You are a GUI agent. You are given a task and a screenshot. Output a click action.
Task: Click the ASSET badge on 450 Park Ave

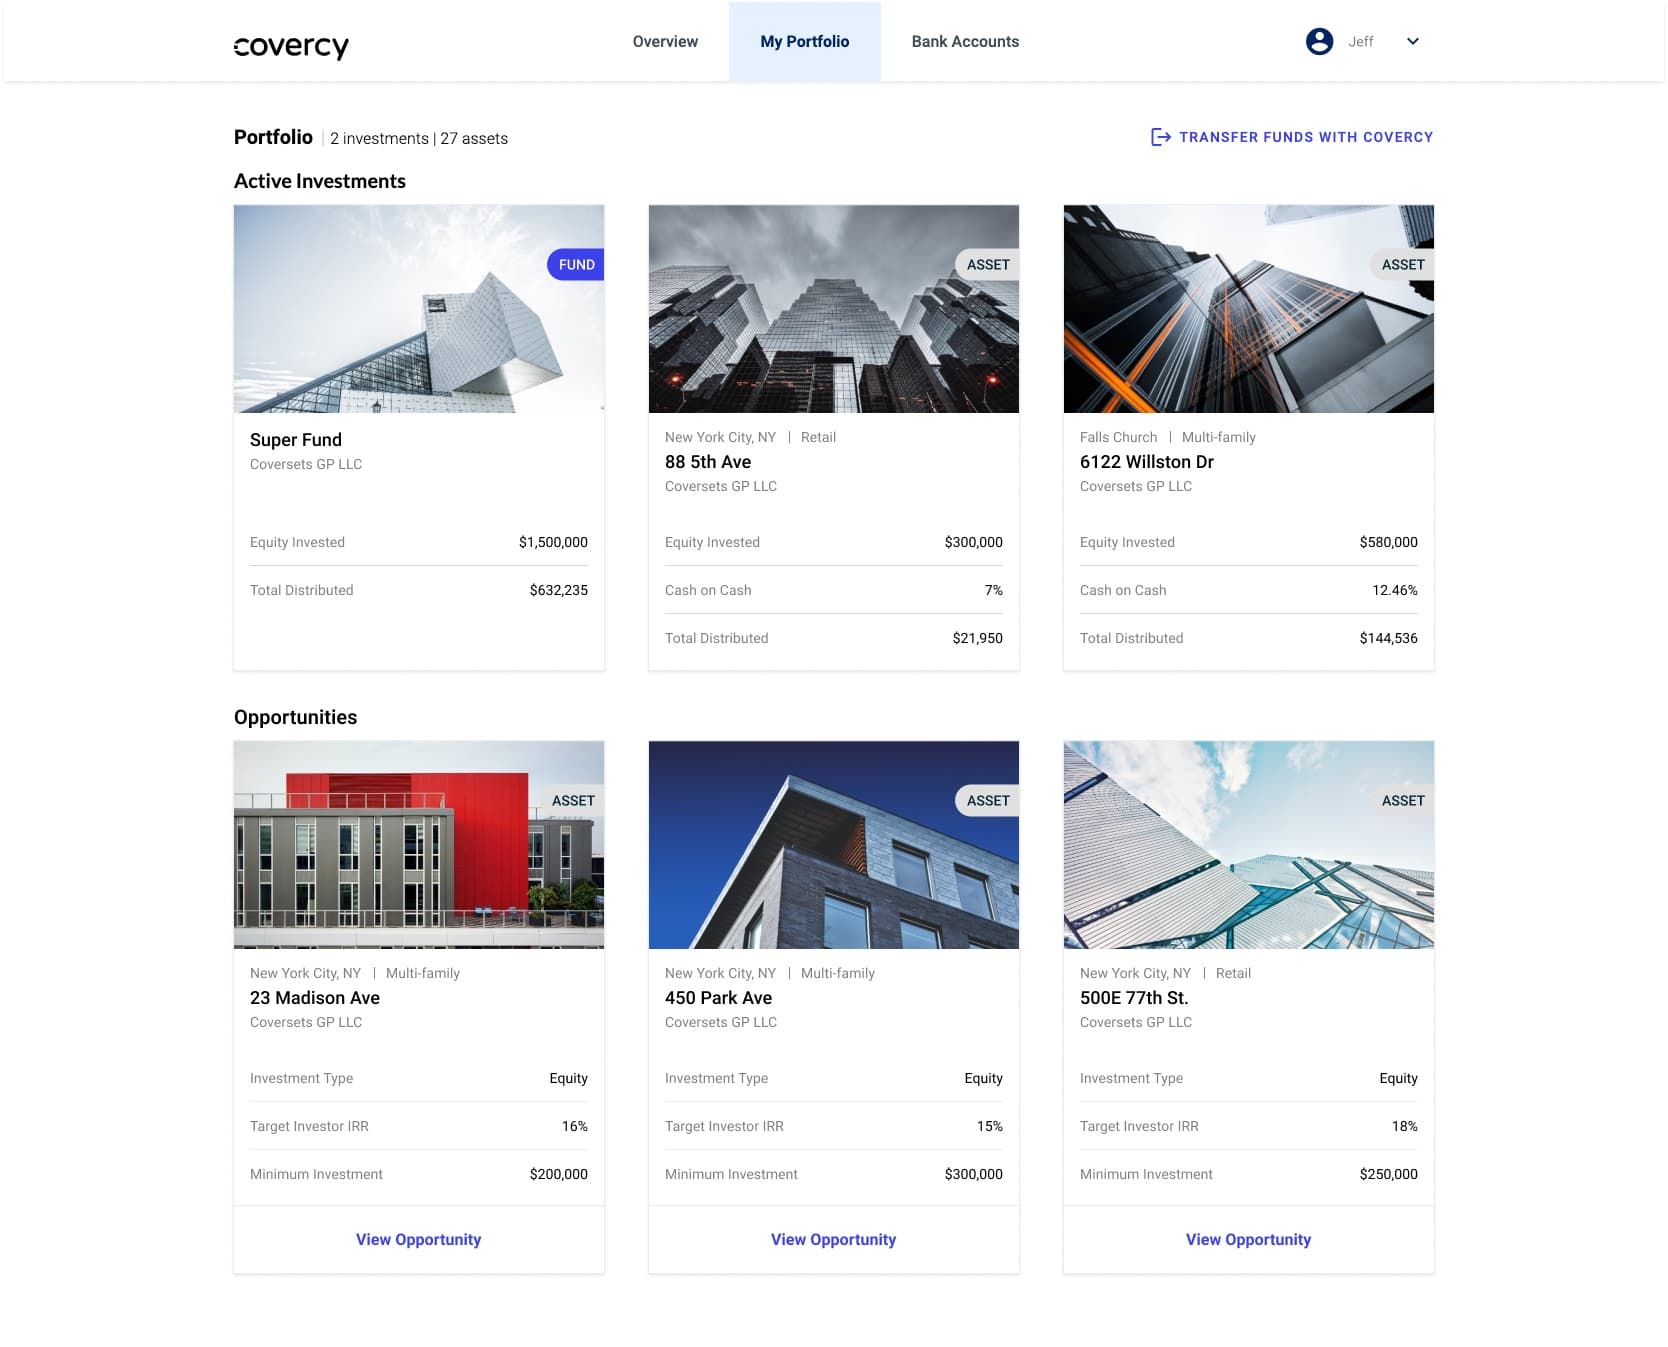click(x=988, y=800)
